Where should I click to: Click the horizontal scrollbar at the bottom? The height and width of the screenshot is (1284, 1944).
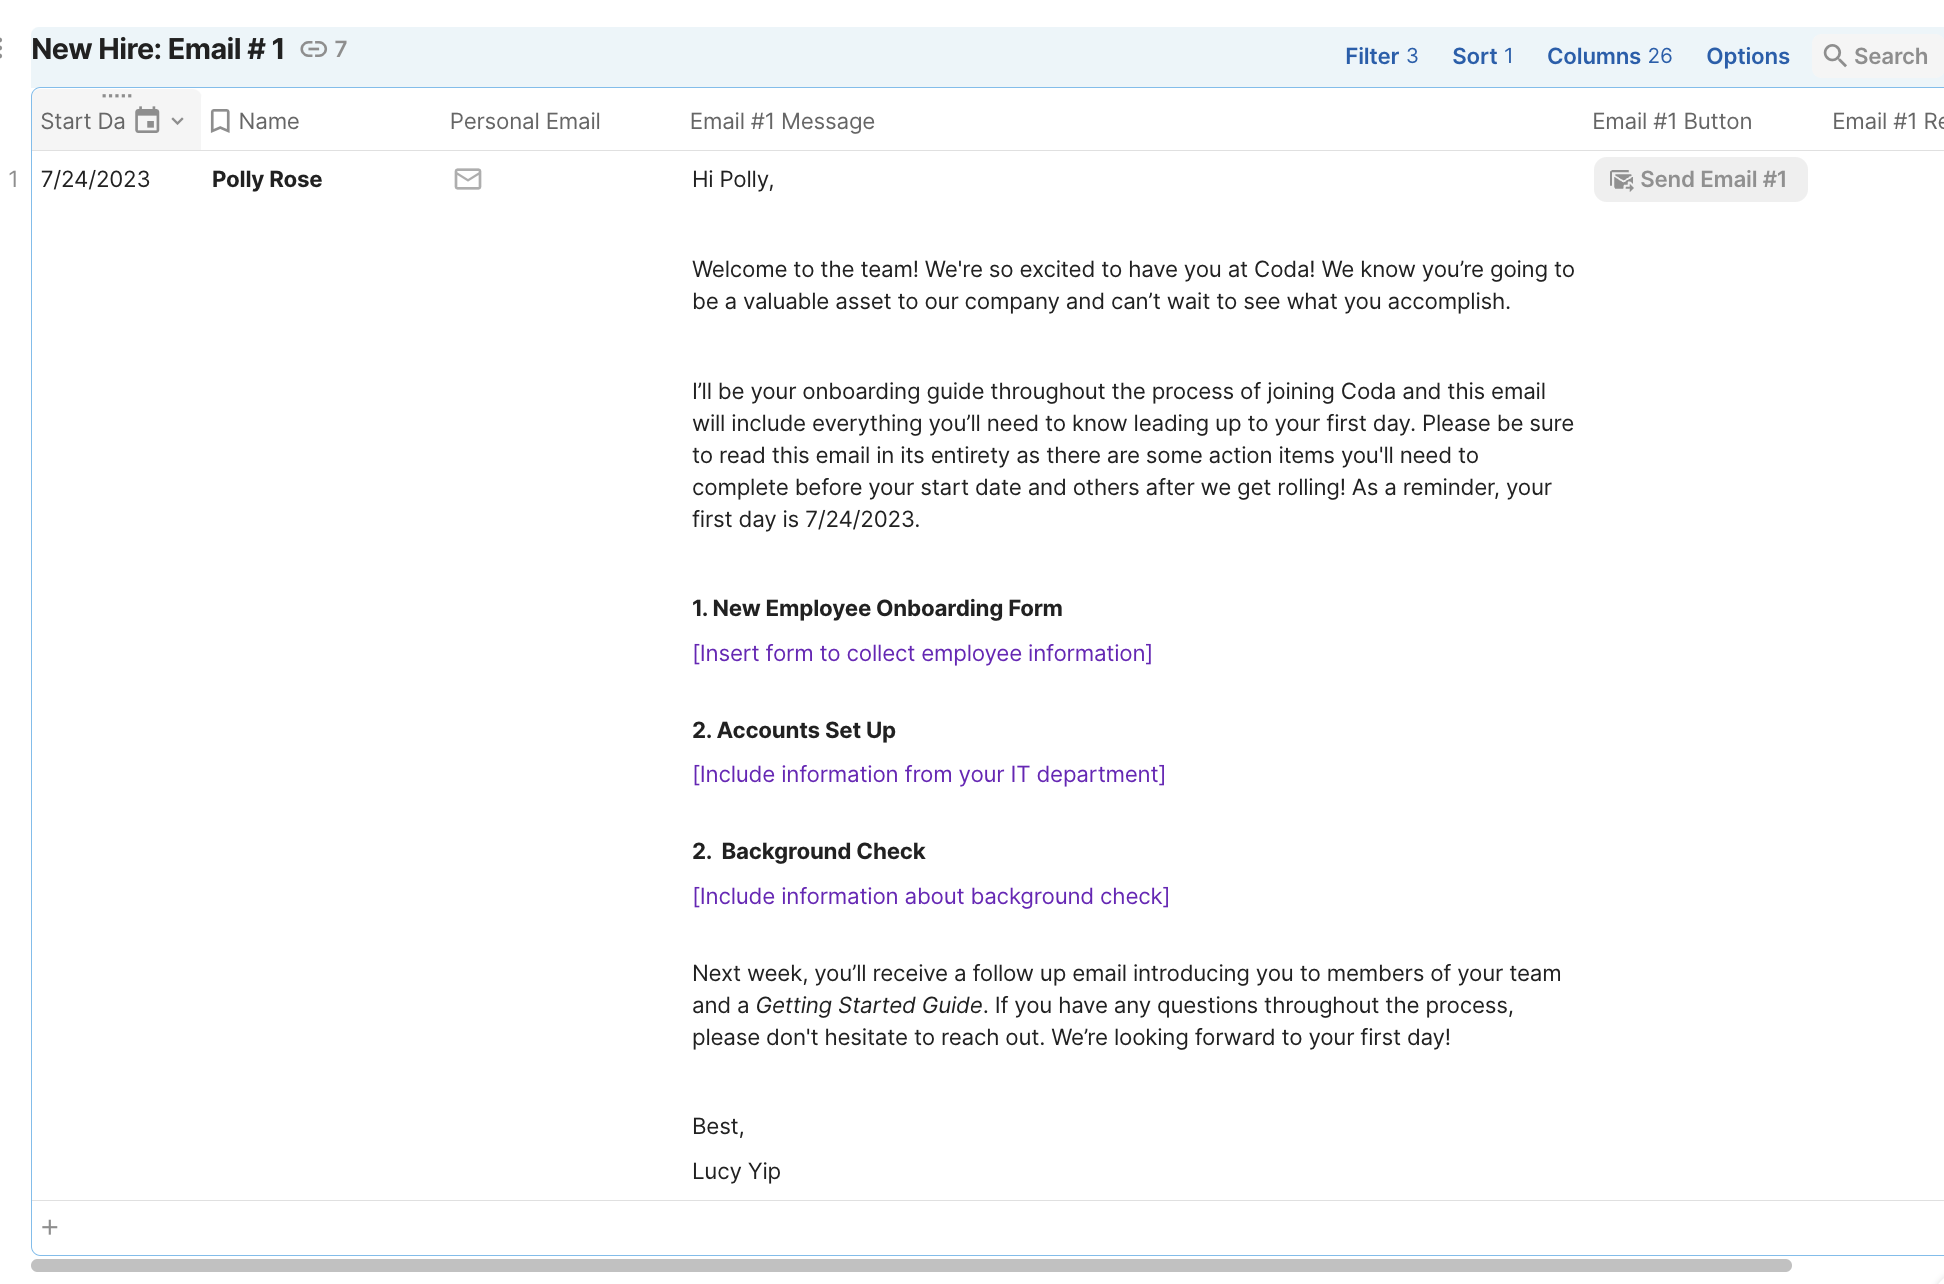911,1265
